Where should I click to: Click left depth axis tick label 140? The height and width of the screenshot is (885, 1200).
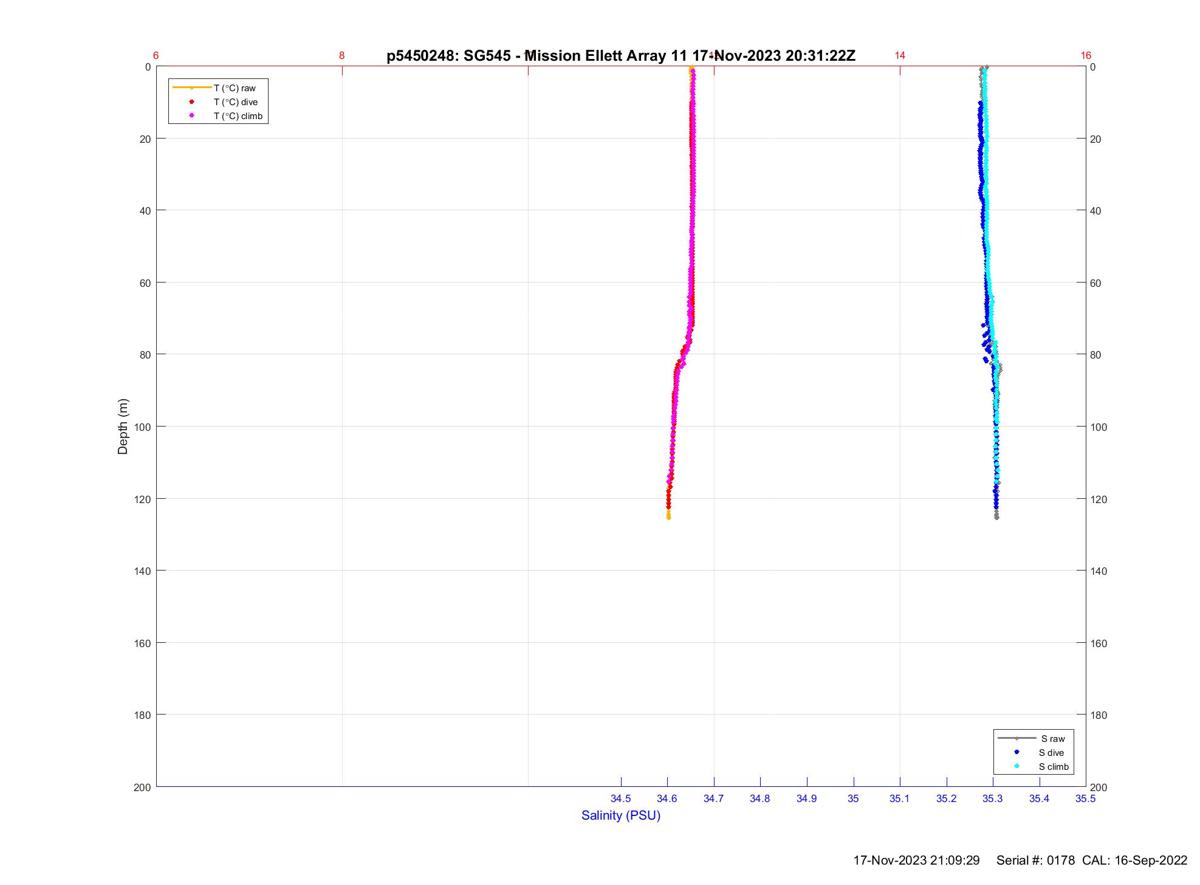[x=141, y=571]
